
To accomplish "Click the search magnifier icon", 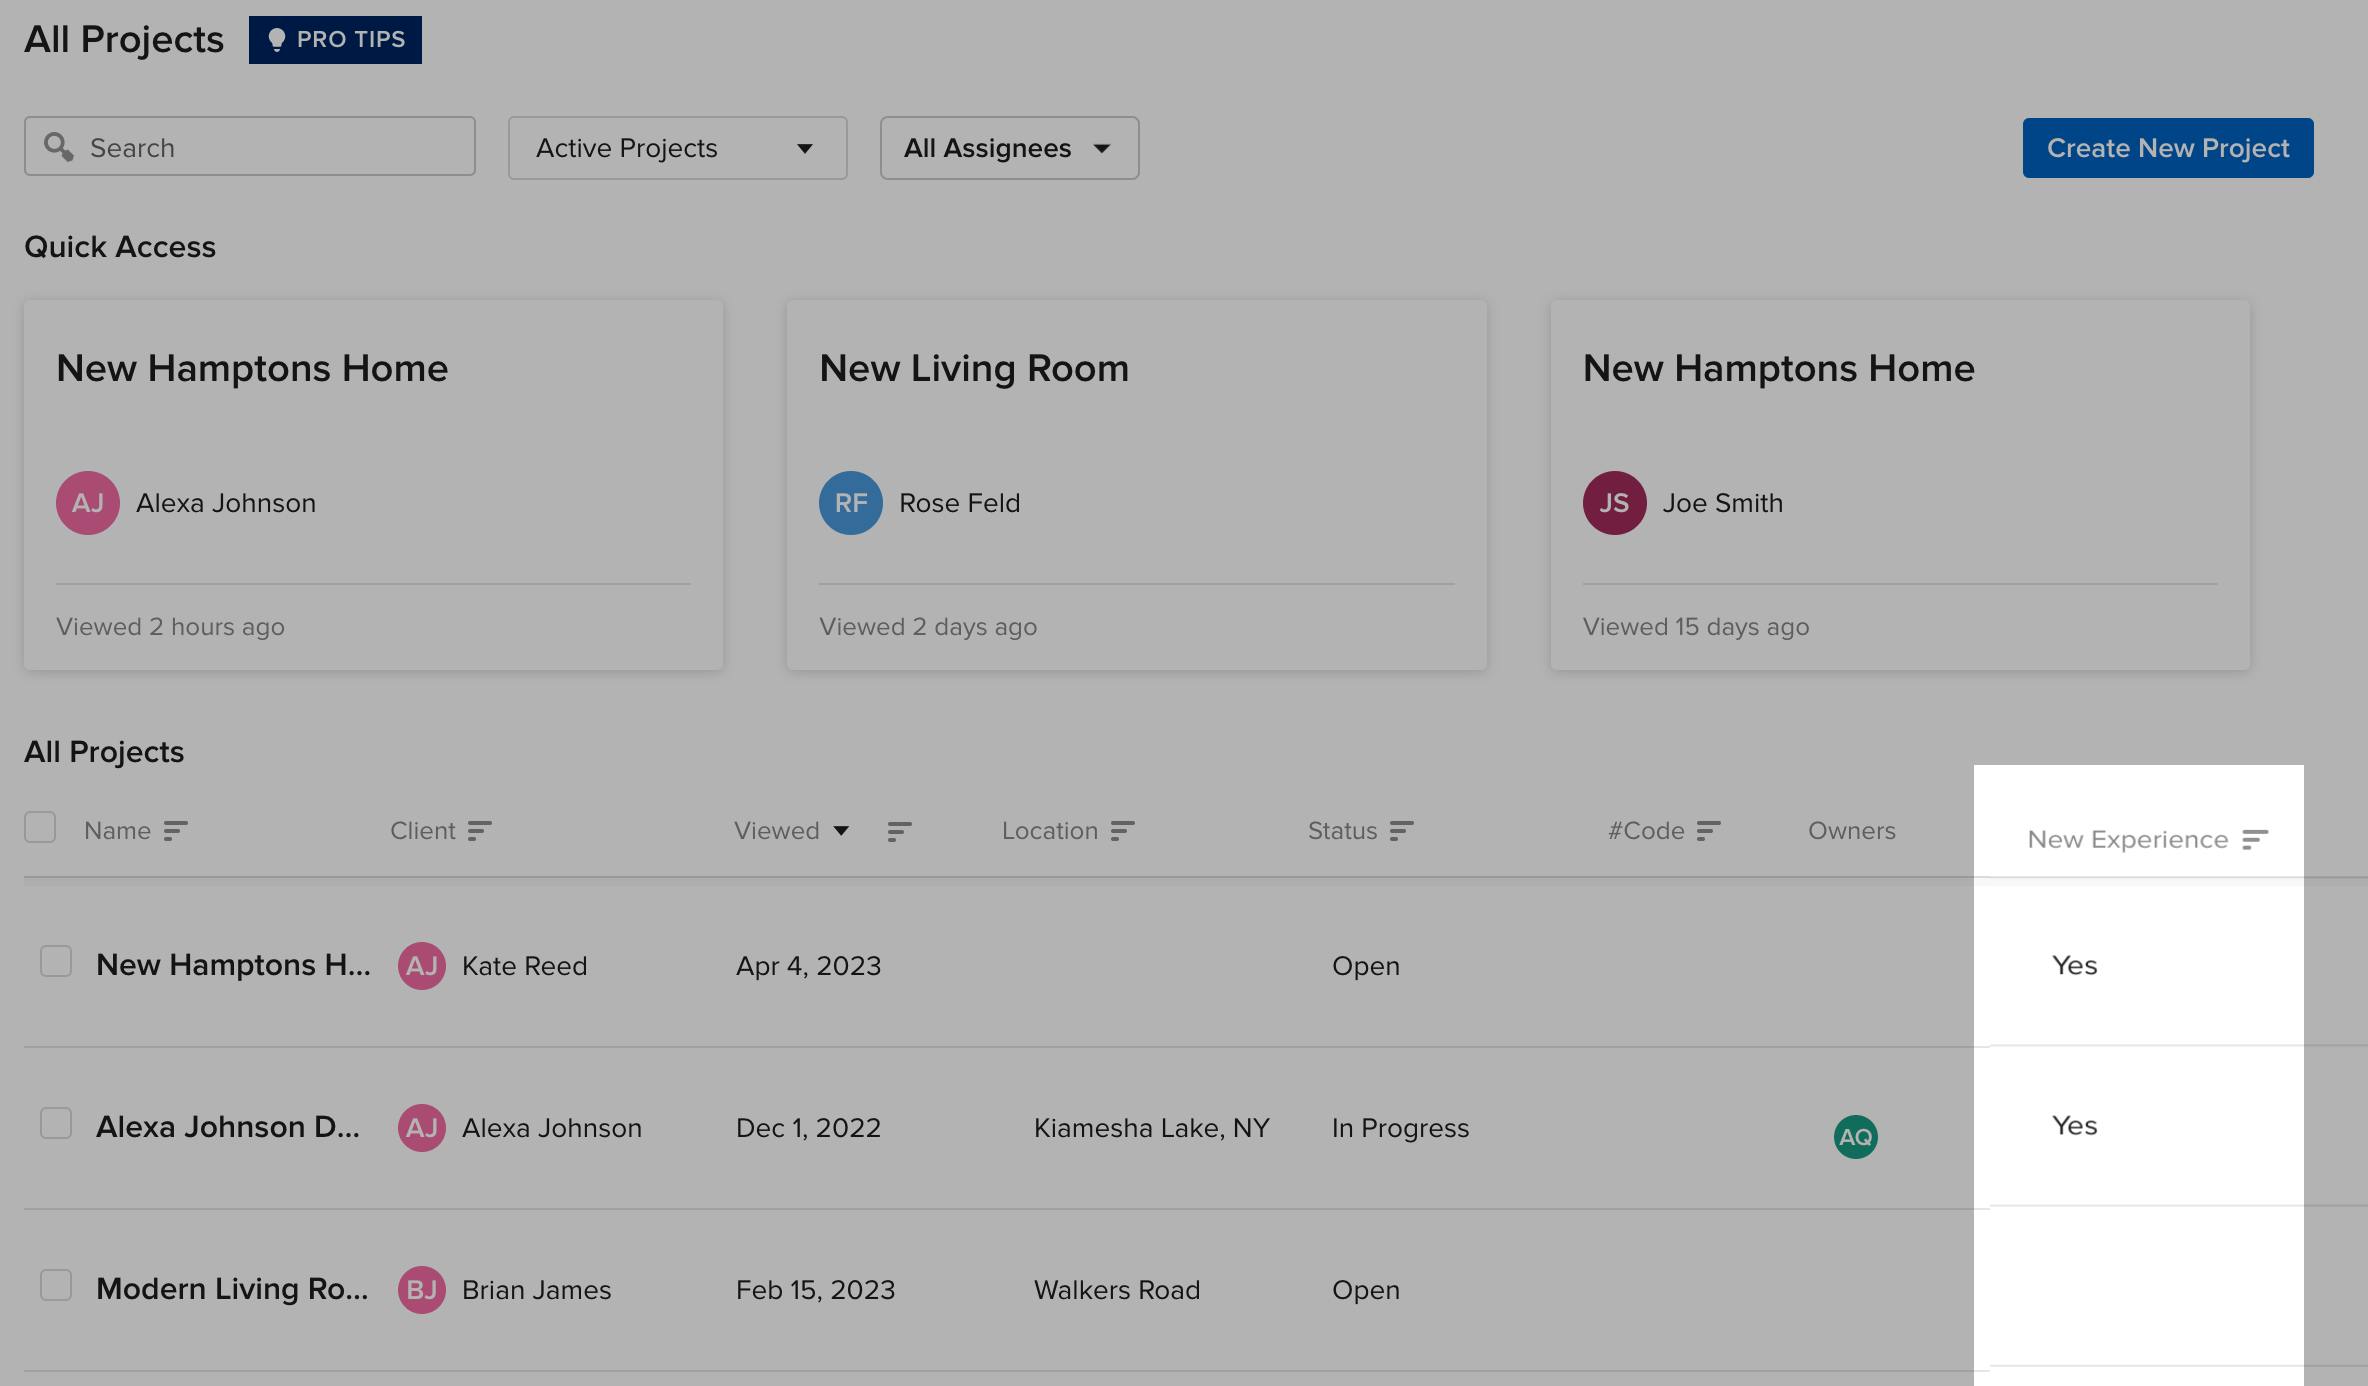I will pyautogui.click(x=59, y=147).
